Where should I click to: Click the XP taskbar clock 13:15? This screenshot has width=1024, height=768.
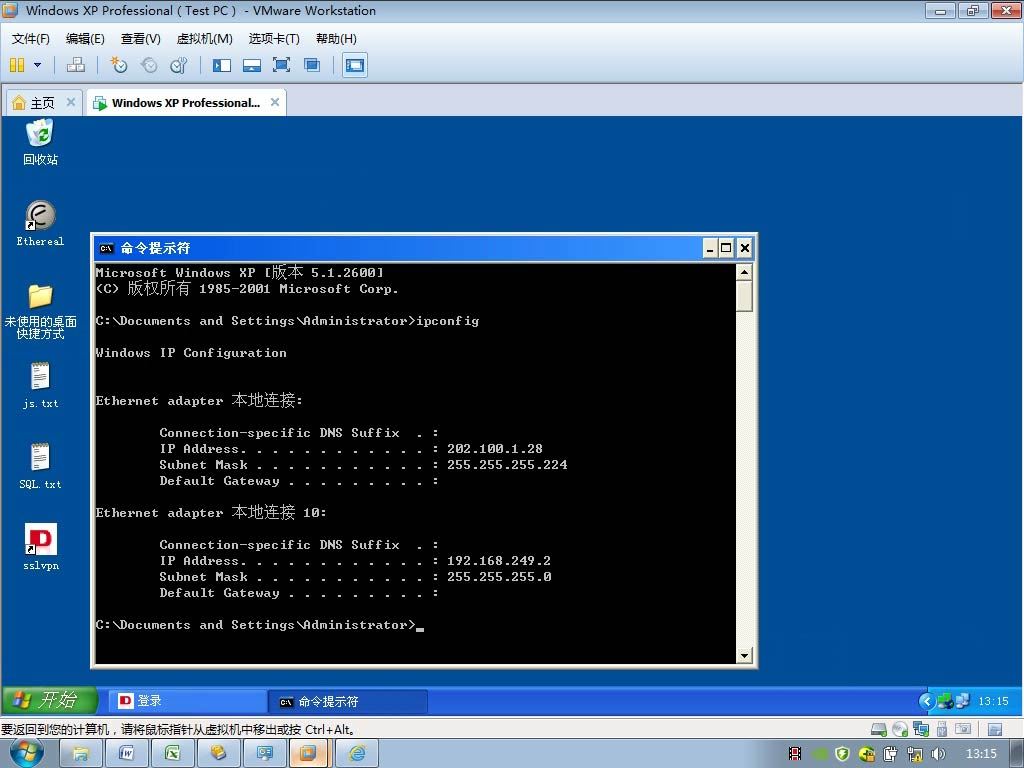[x=993, y=701]
